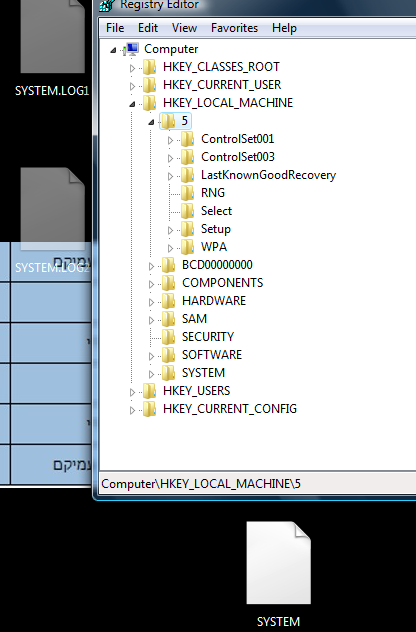Open the Favorites menu
Image resolution: width=416 pixels, height=632 pixels.
point(234,28)
